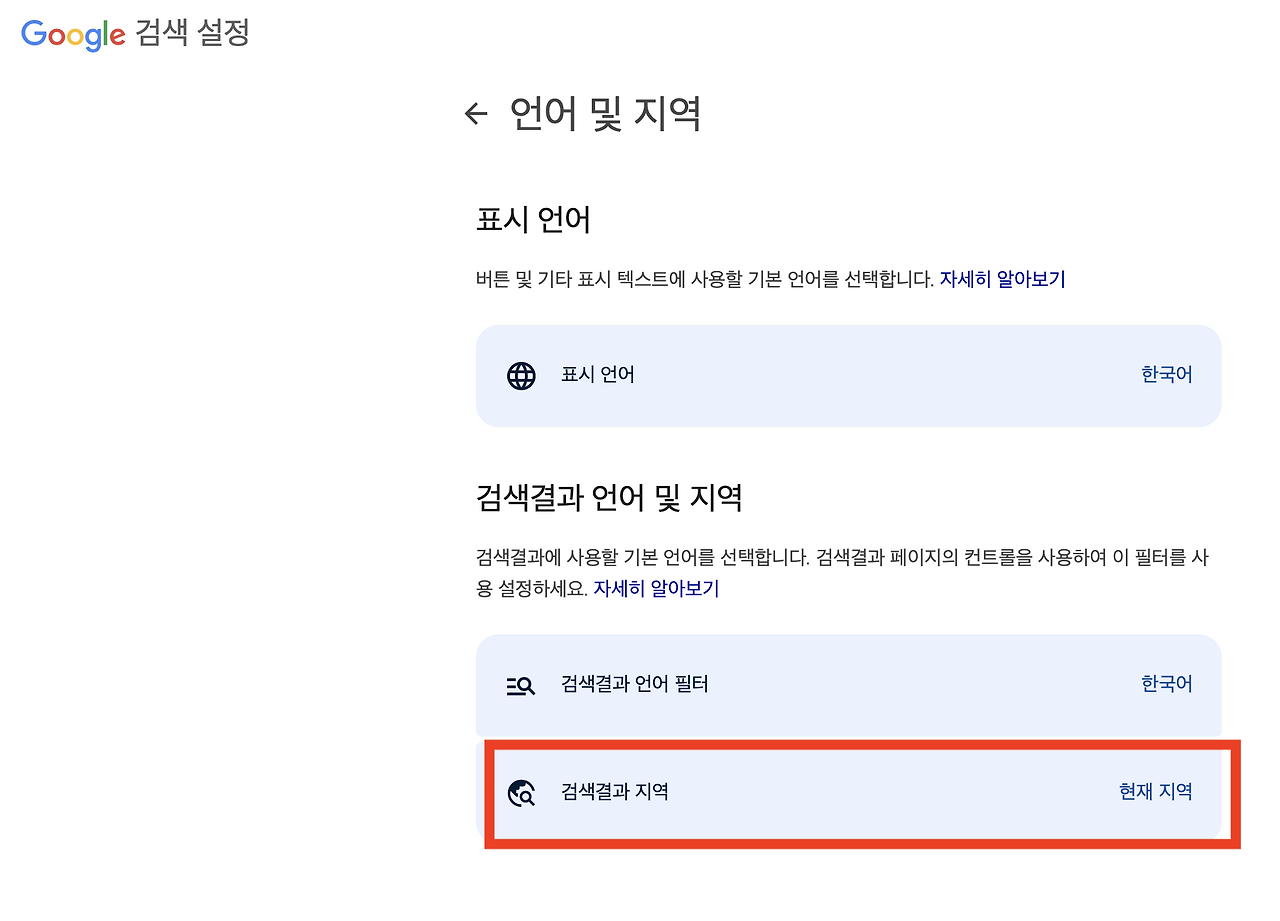Toggle the 검색결과 언어 필터 setting row
The height and width of the screenshot is (921, 1280).
[x=848, y=684]
